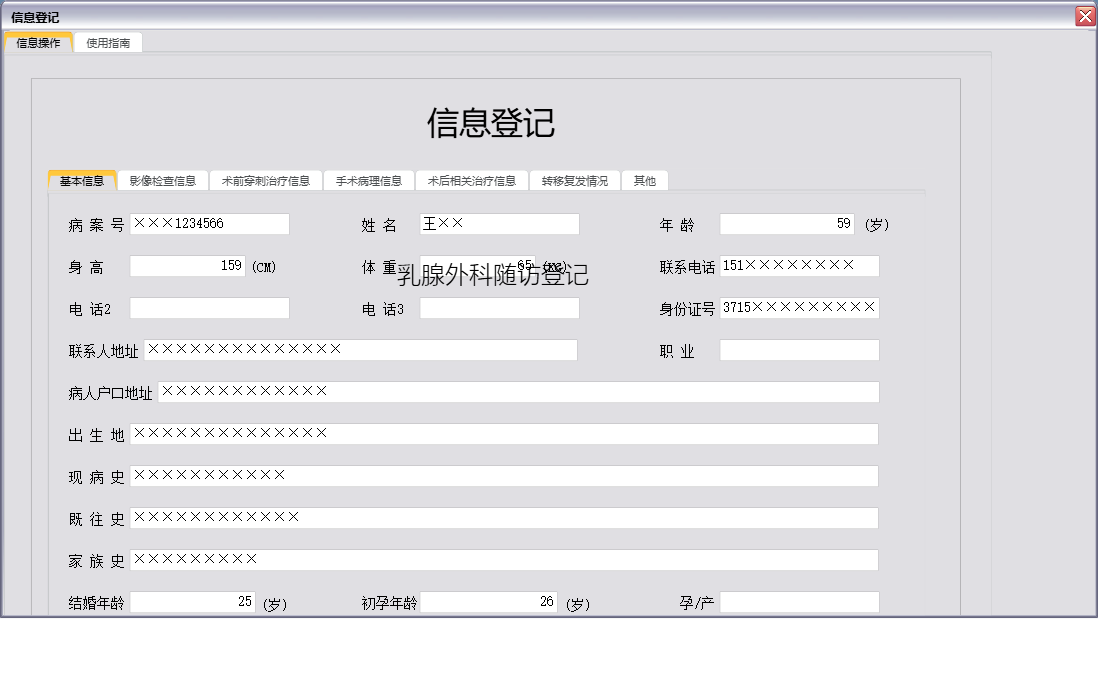Close the 信息登记 window
Screen dimensions: 1098x697
(x=1085, y=15)
